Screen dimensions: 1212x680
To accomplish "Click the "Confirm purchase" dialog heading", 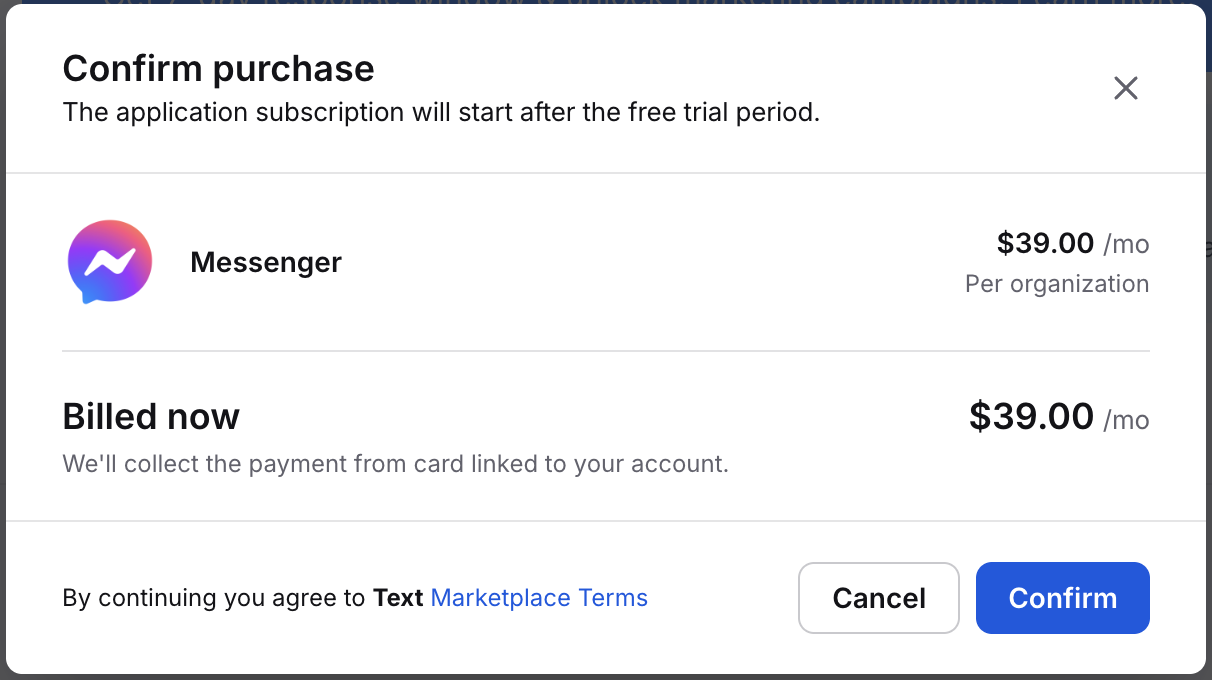I will tap(218, 69).
